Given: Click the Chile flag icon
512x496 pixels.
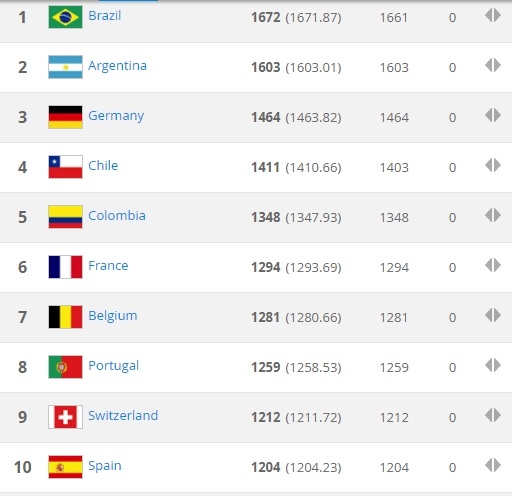Looking at the screenshot, I should click(x=65, y=167).
